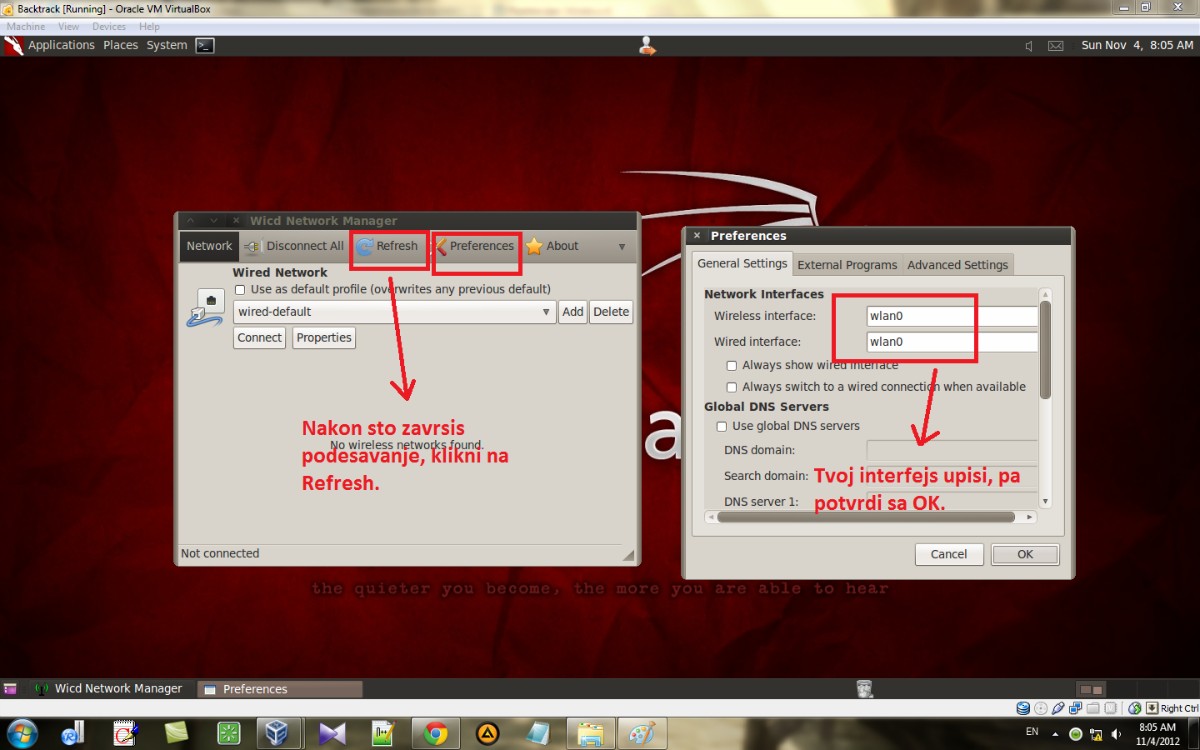This screenshot has width=1200, height=750.
Task: Switch to the External Programs tab
Action: [x=847, y=265]
